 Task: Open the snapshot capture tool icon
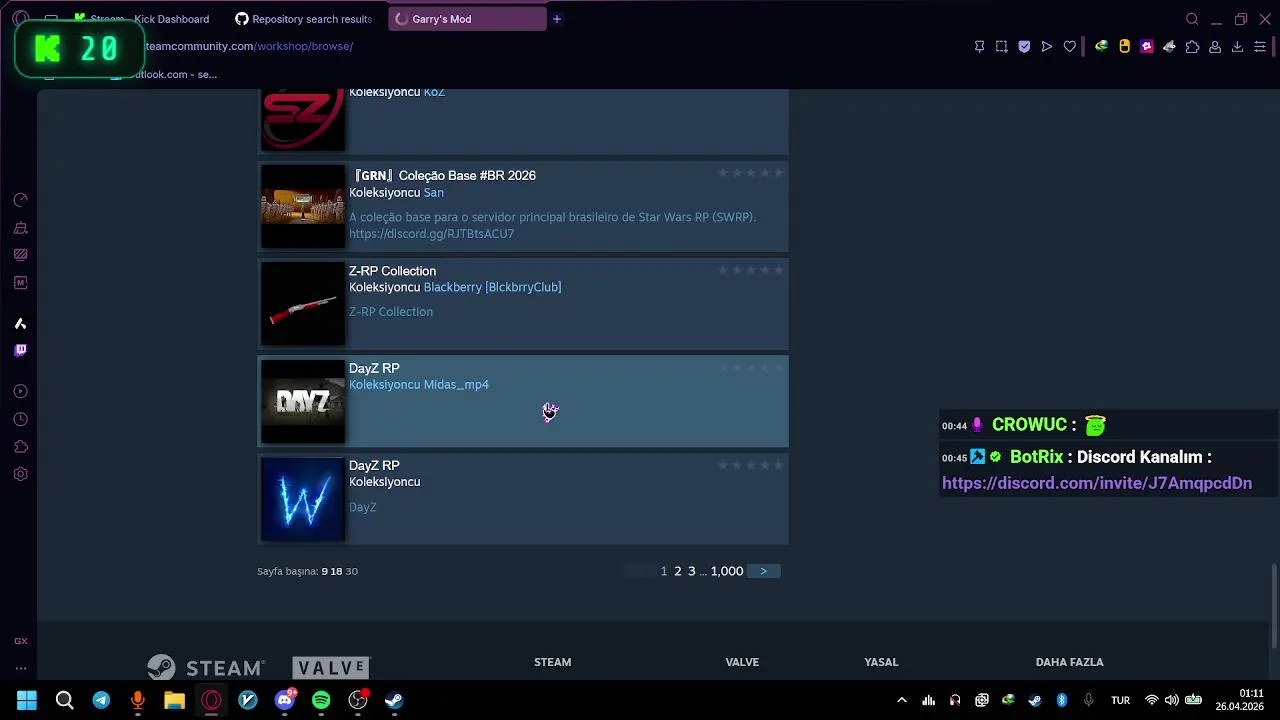pyautogui.click(x=1001, y=46)
